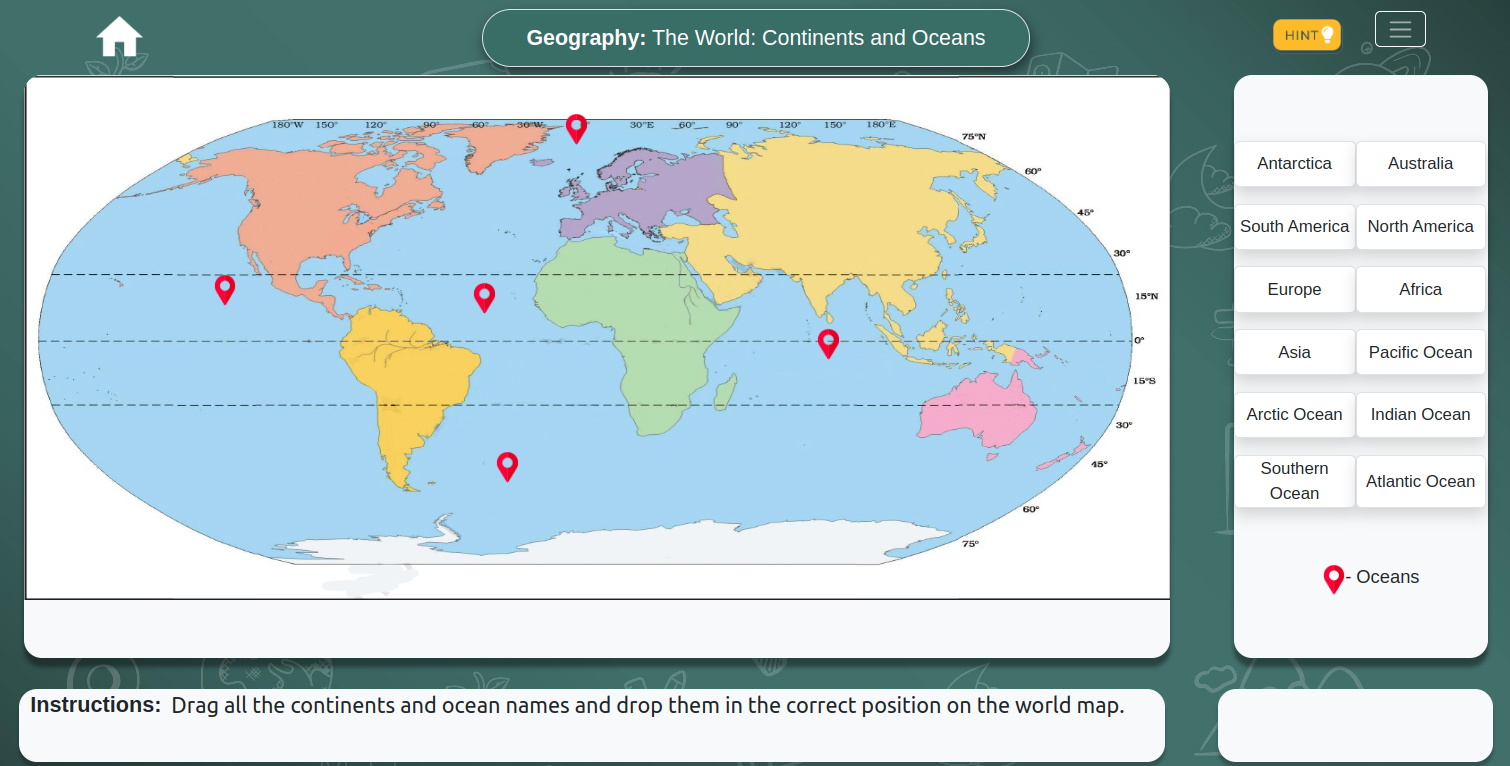1510x766 pixels.
Task: Click the pin in the South Atlantic
Action: 507,466
